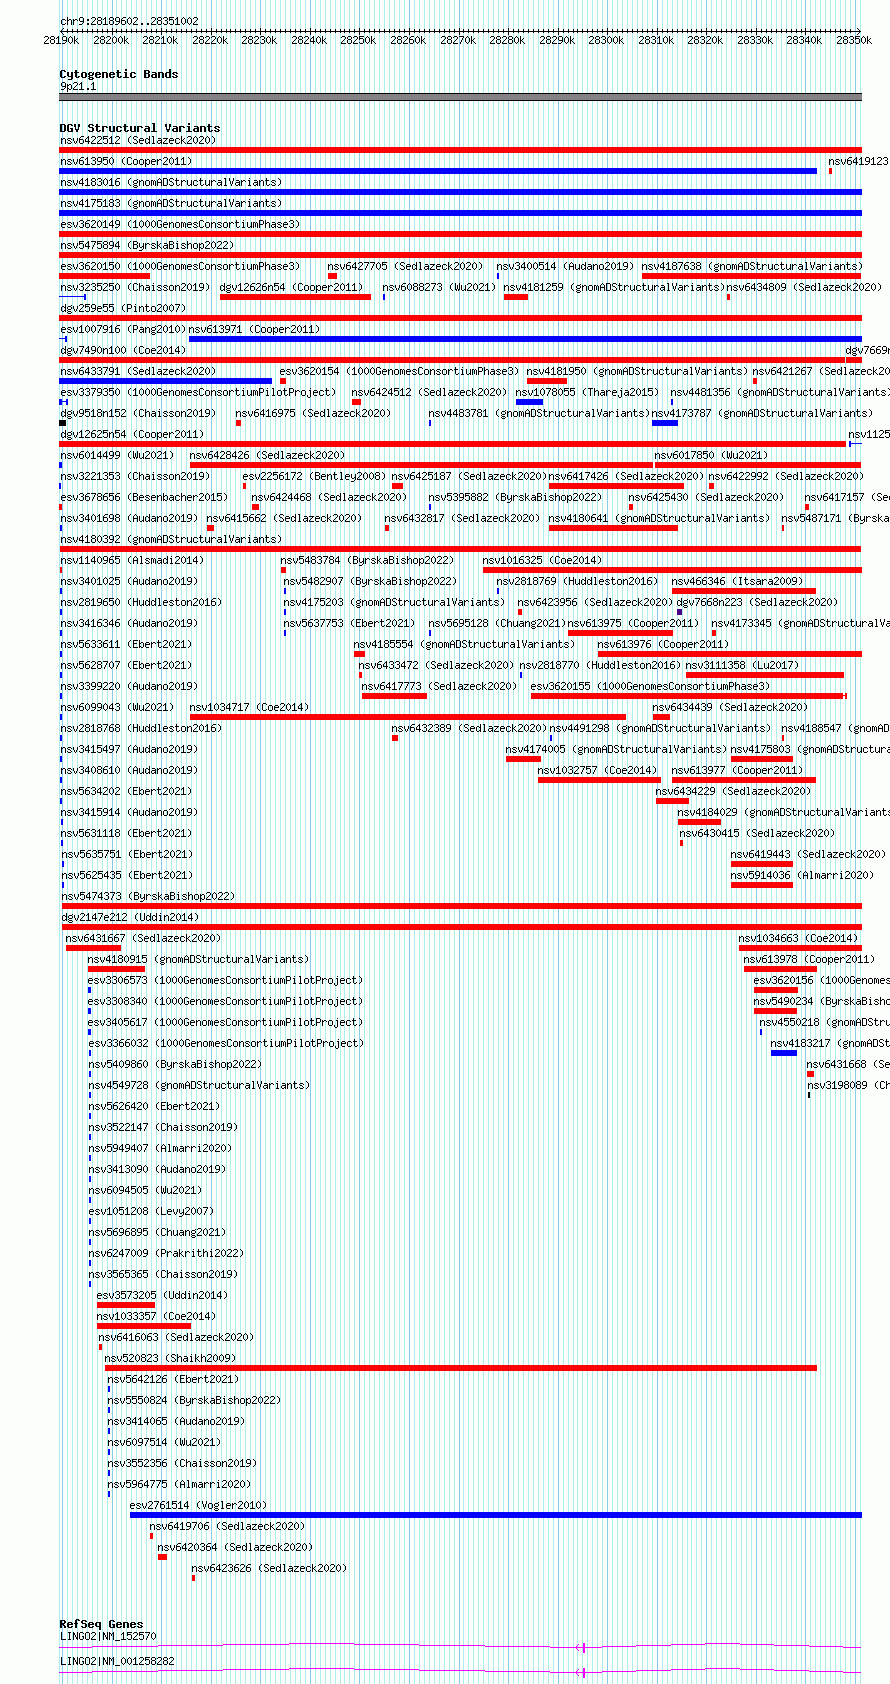
Task: Select the DGV Structural Variants track title
Action: tap(140, 128)
